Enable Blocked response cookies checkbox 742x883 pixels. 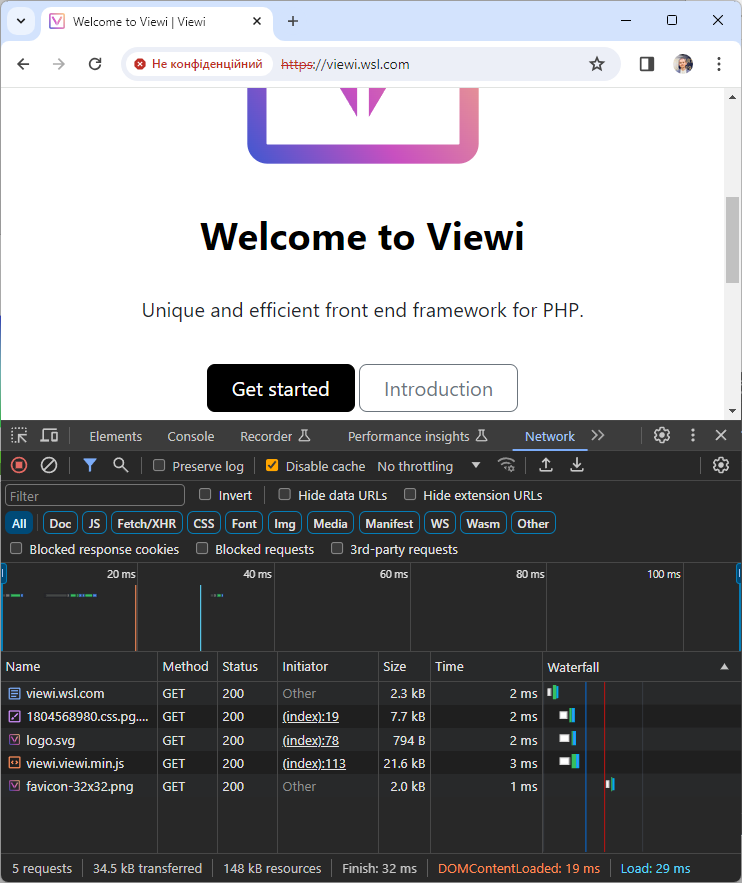[16, 548]
